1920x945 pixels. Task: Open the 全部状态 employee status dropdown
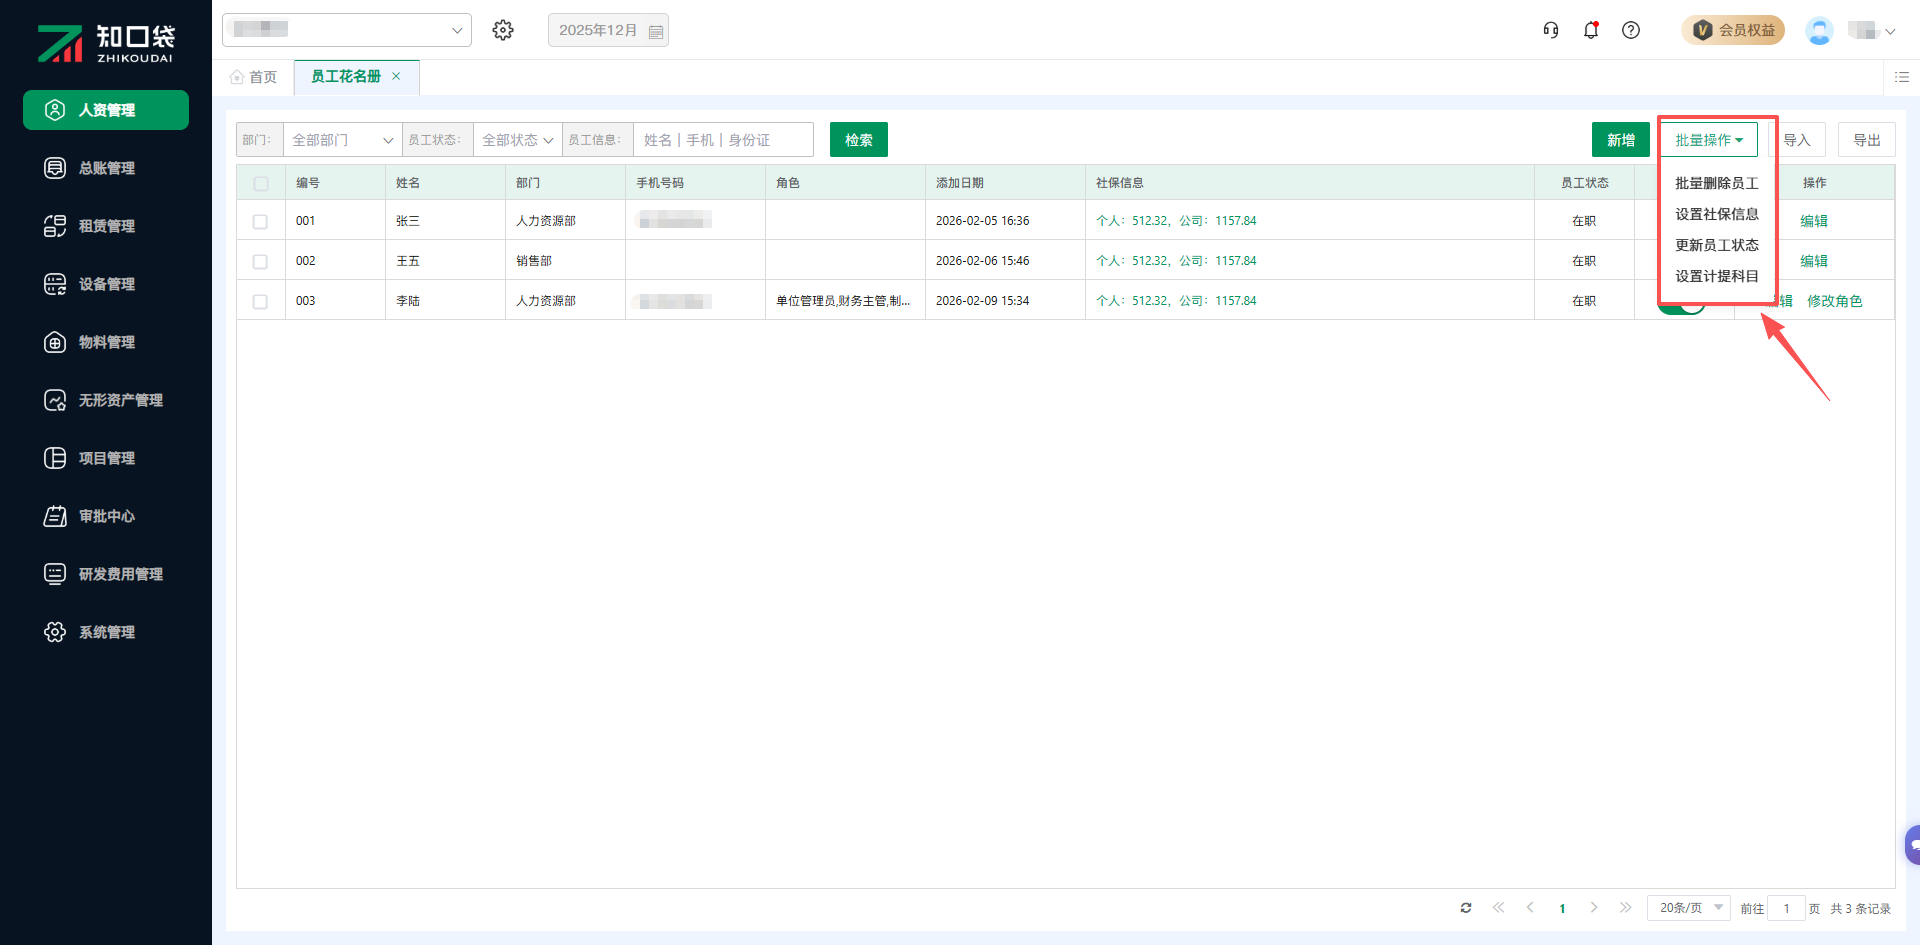[517, 140]
